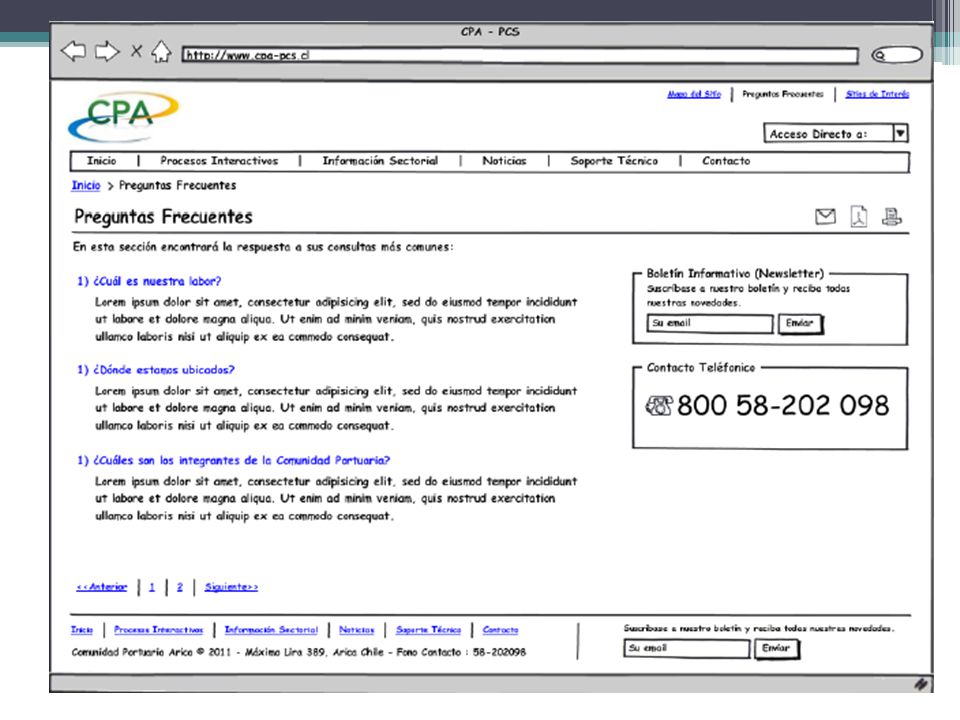Click footer Contacto link

point(500,630)
